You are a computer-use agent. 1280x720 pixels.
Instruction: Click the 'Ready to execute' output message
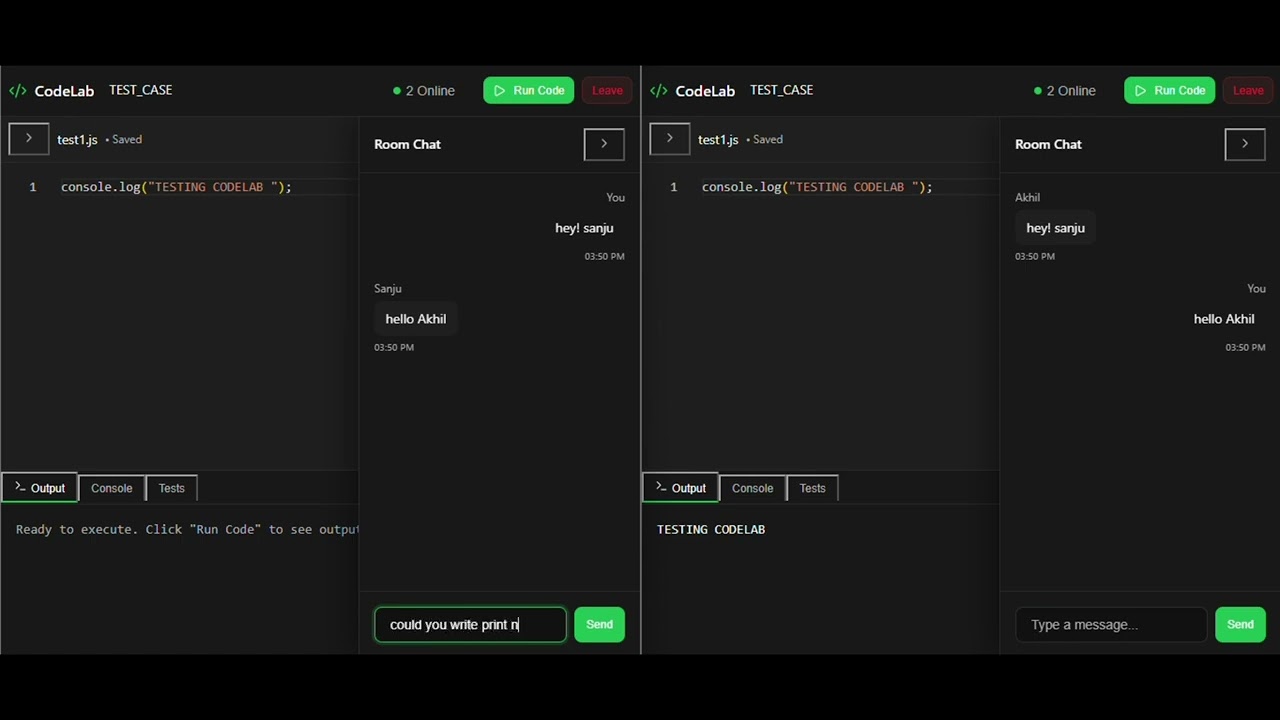coord(187,530)
